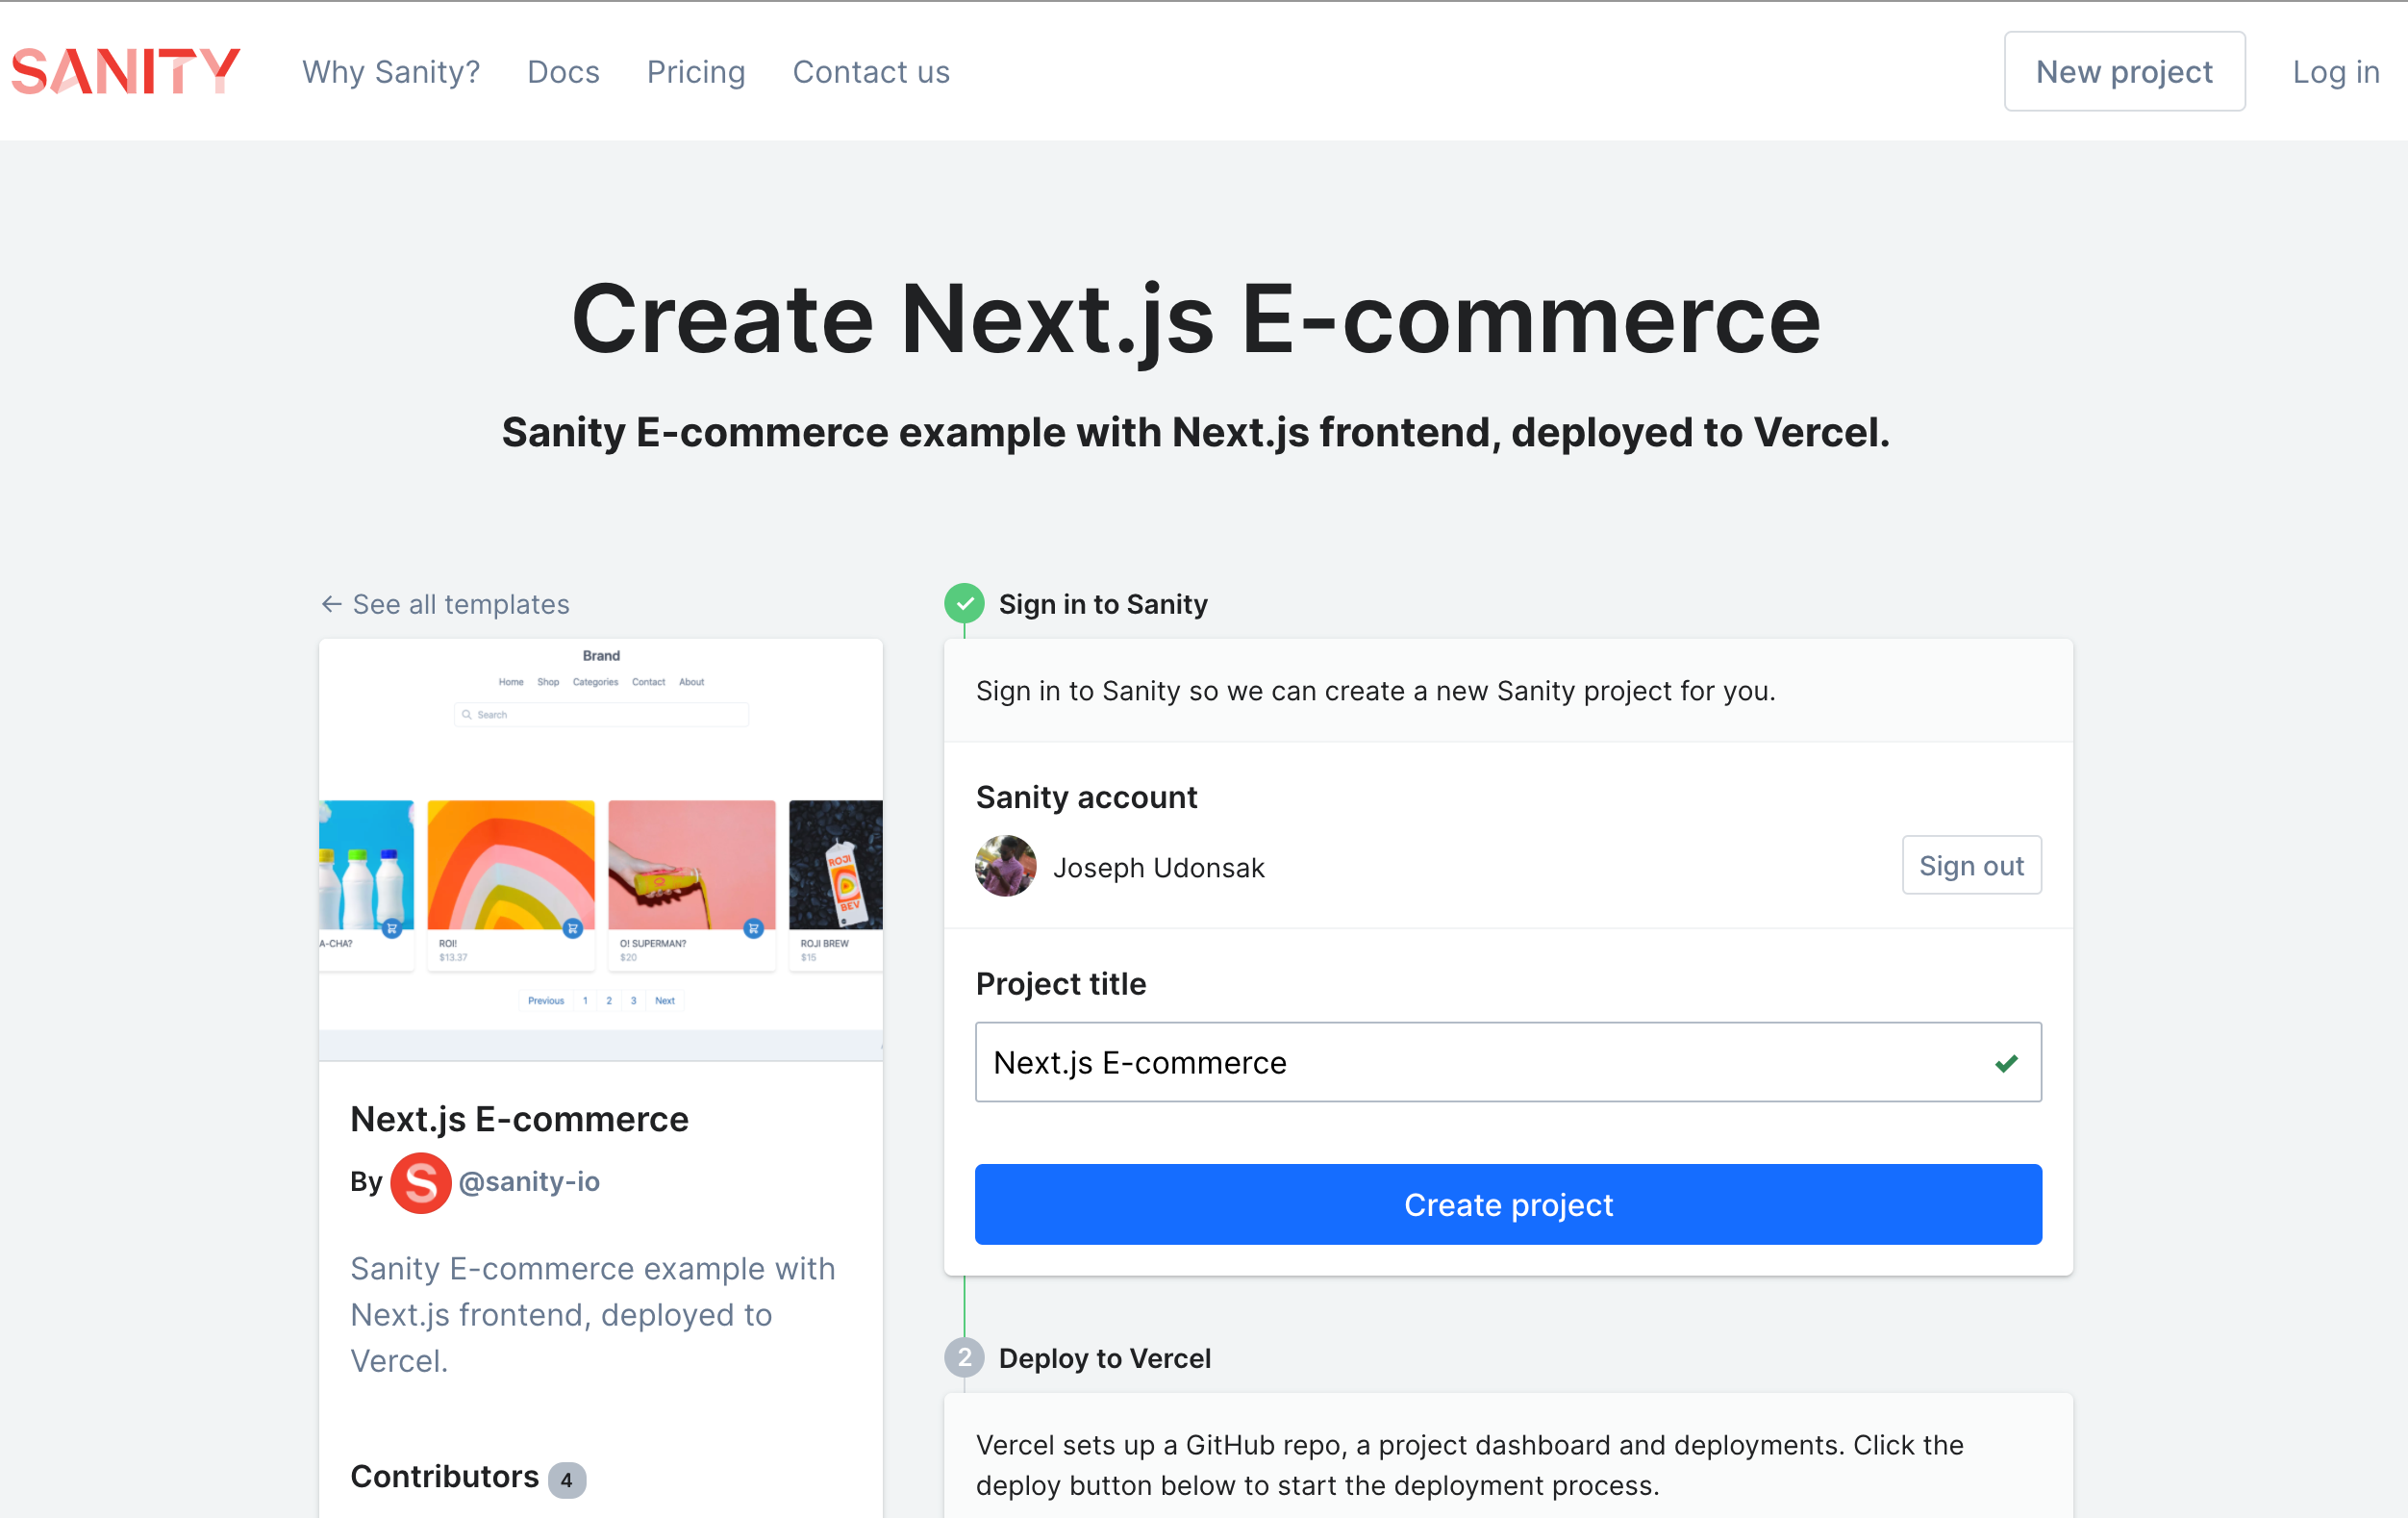The width and height of the screenshot is (2408, 1518).
Task: Open See all templates
Action: pos(460,604)
